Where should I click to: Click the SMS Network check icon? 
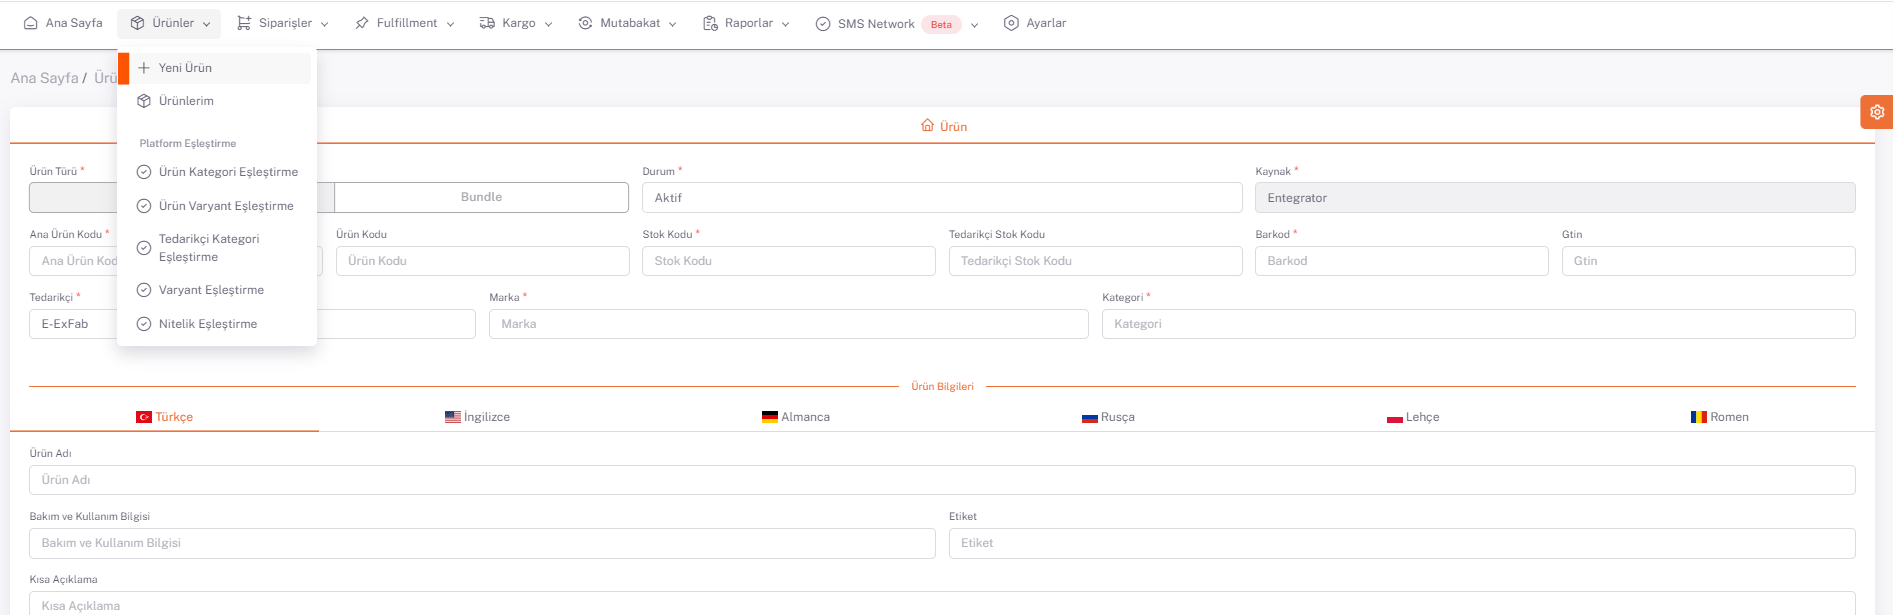tap(823, 24)
